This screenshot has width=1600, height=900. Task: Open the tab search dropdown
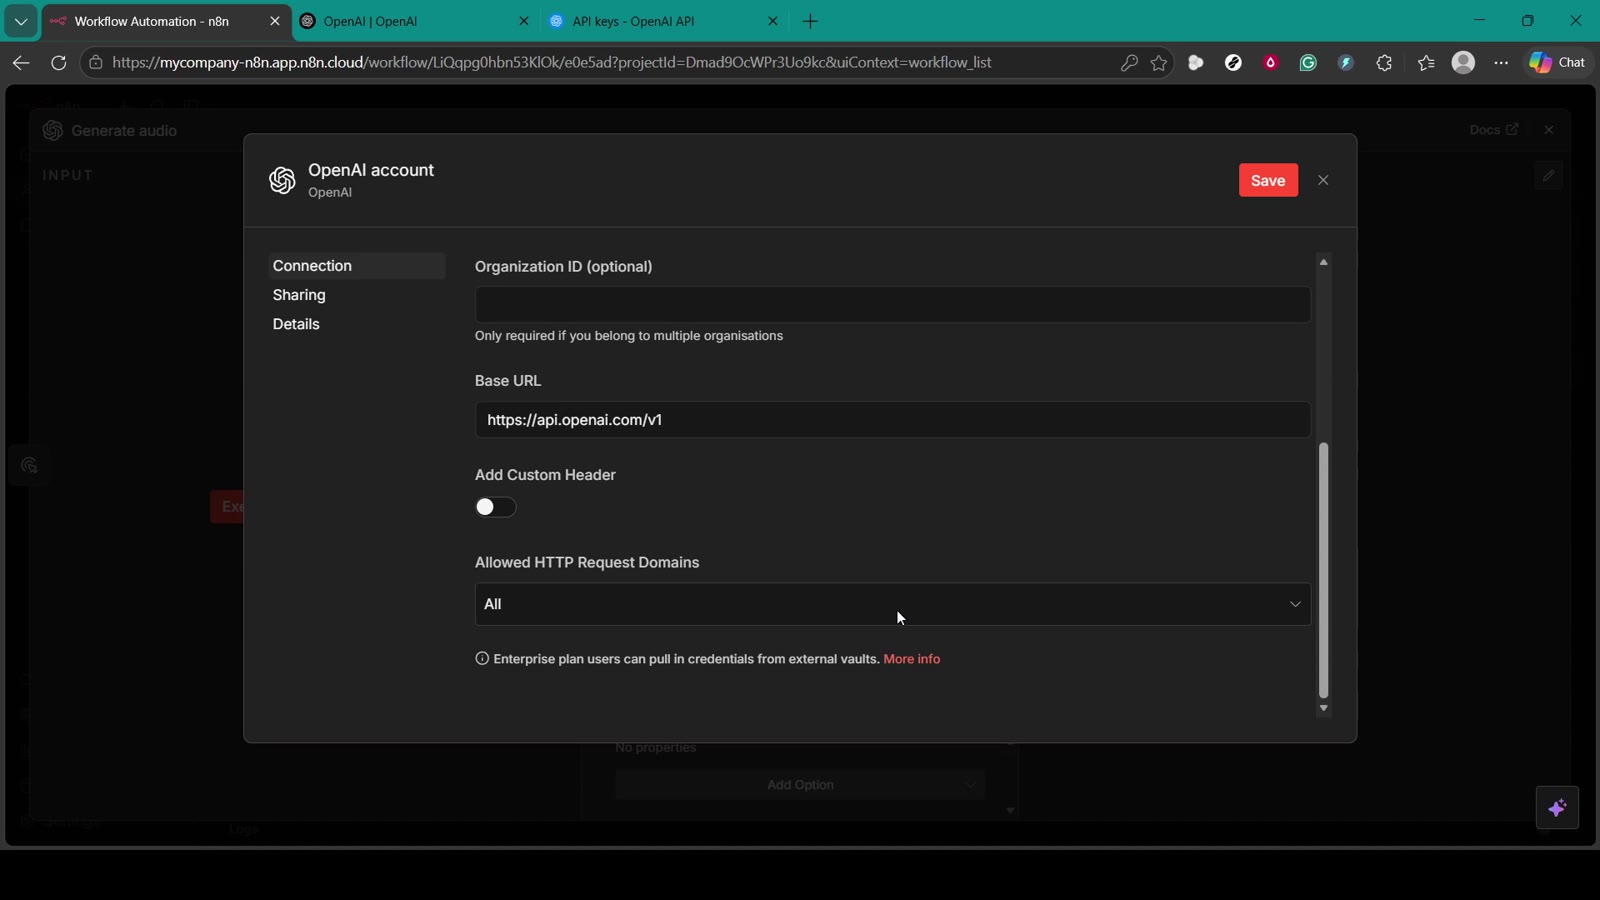[x=20, y=21]
